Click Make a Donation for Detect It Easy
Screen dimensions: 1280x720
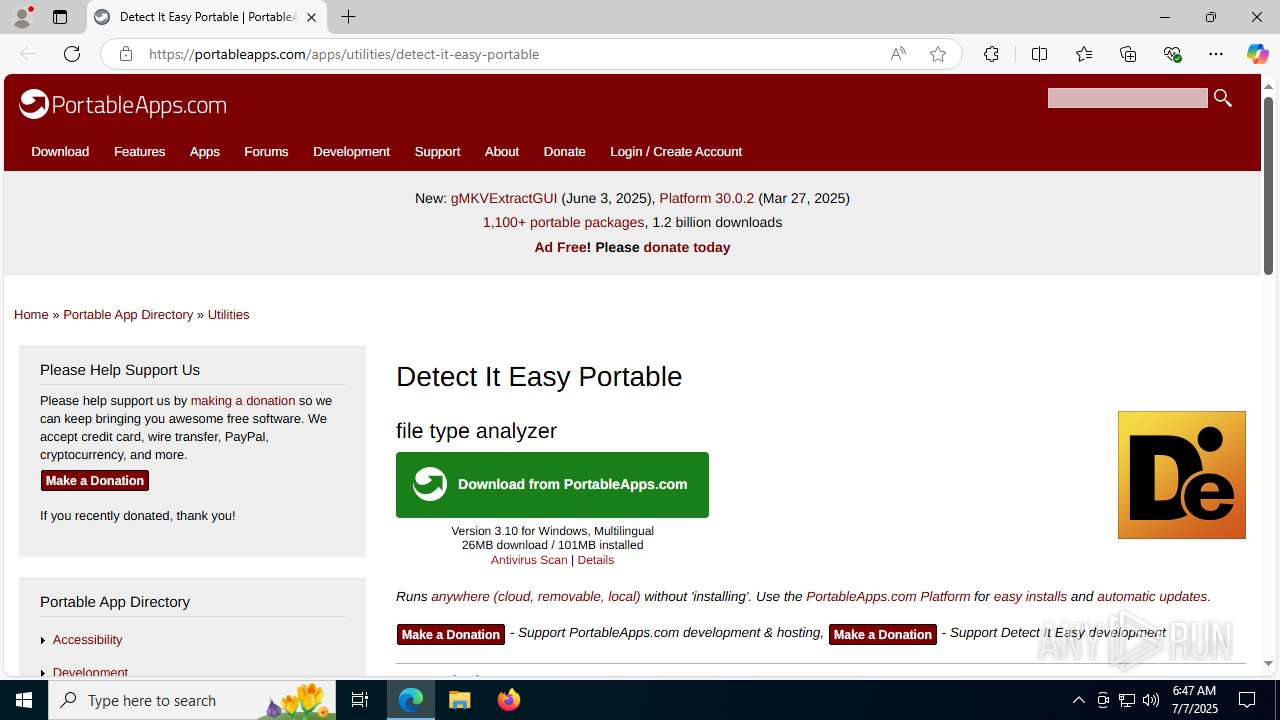pos(883,634)
